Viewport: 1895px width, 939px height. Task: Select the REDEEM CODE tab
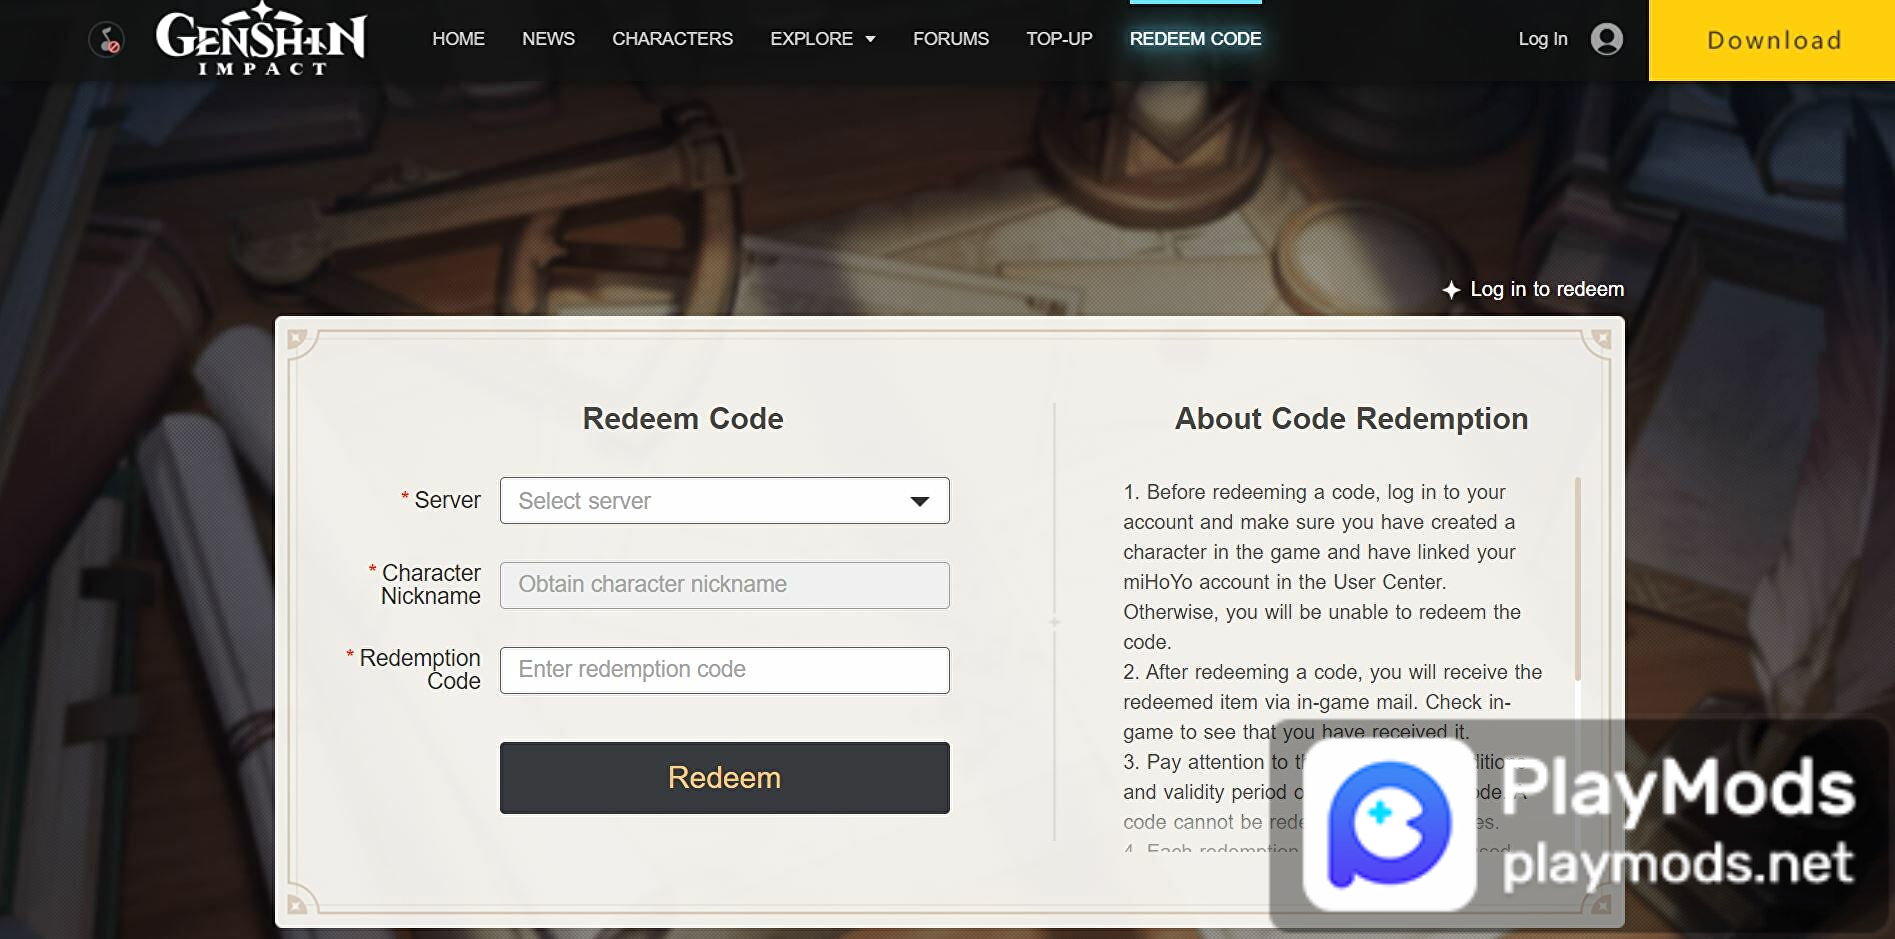[x=1195, y=39]
